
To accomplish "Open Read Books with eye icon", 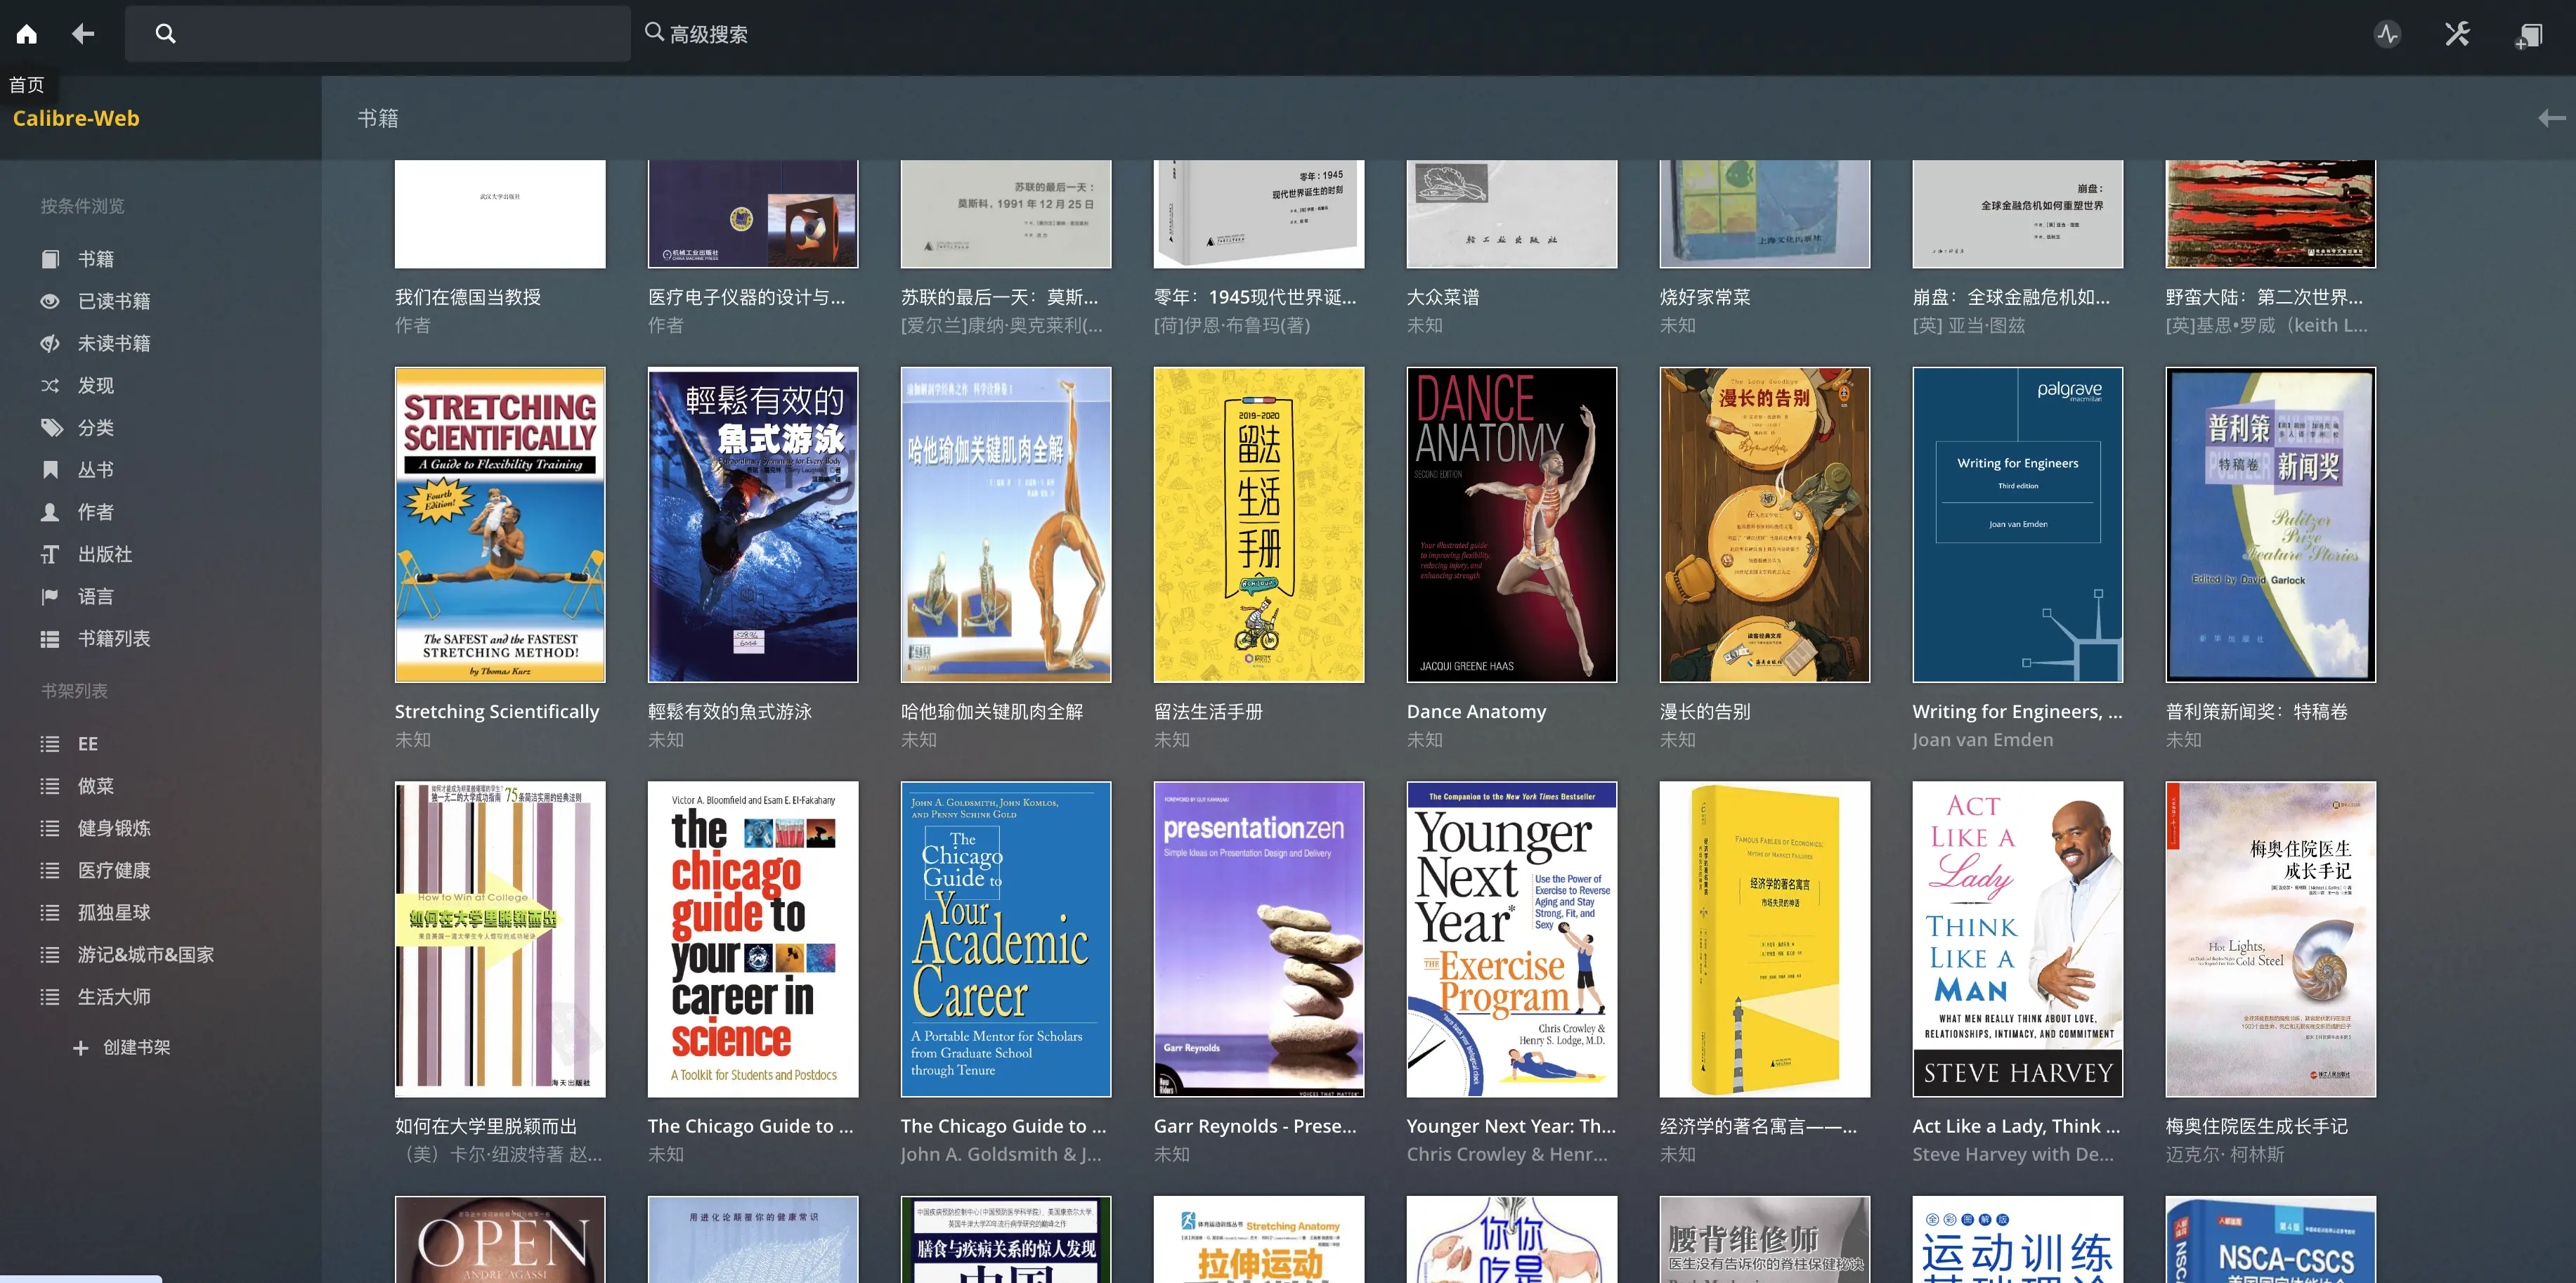I will point(113,301).
